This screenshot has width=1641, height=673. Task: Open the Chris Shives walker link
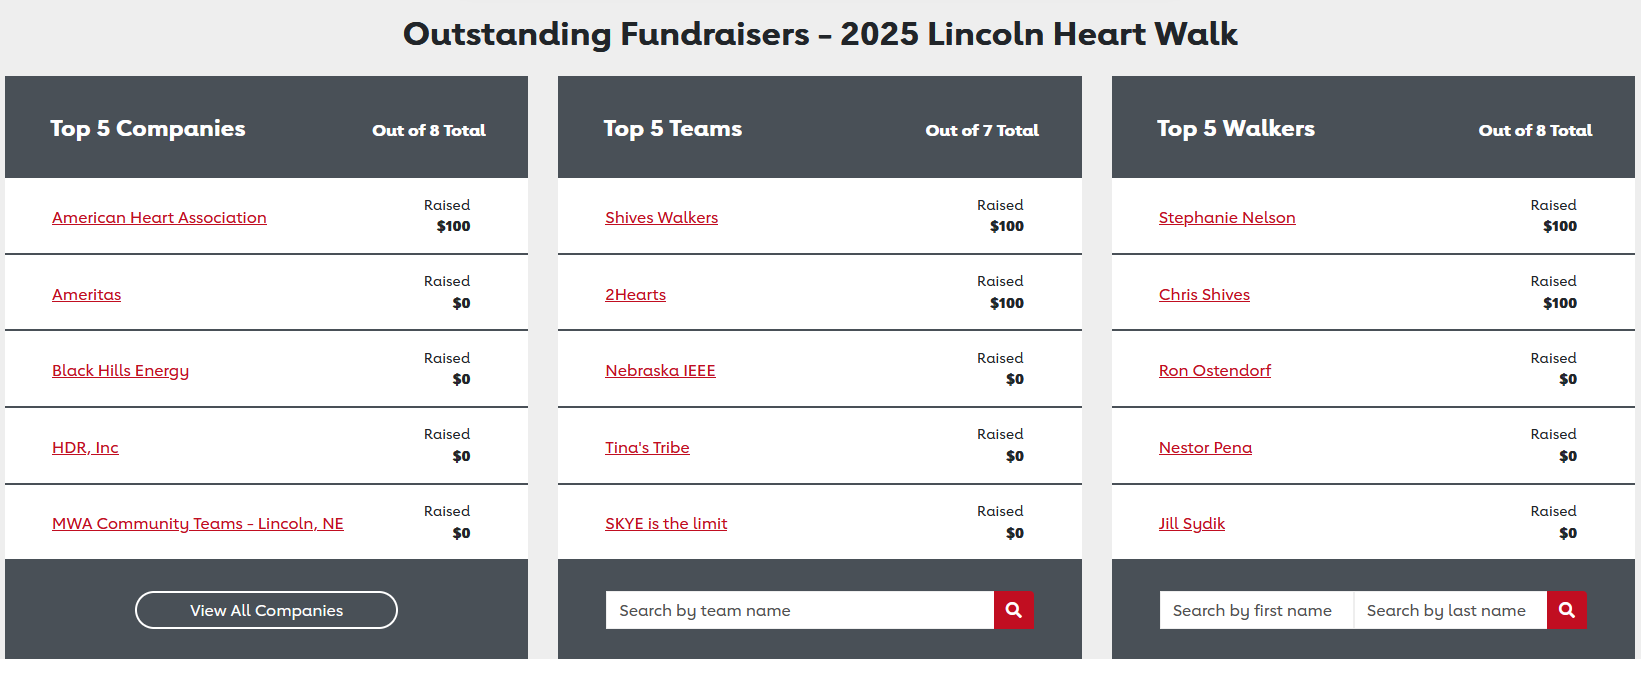[1204, 295]
